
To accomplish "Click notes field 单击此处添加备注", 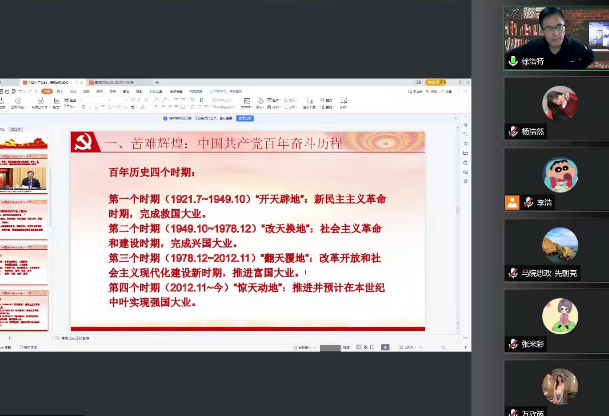I will click(75, 338).
